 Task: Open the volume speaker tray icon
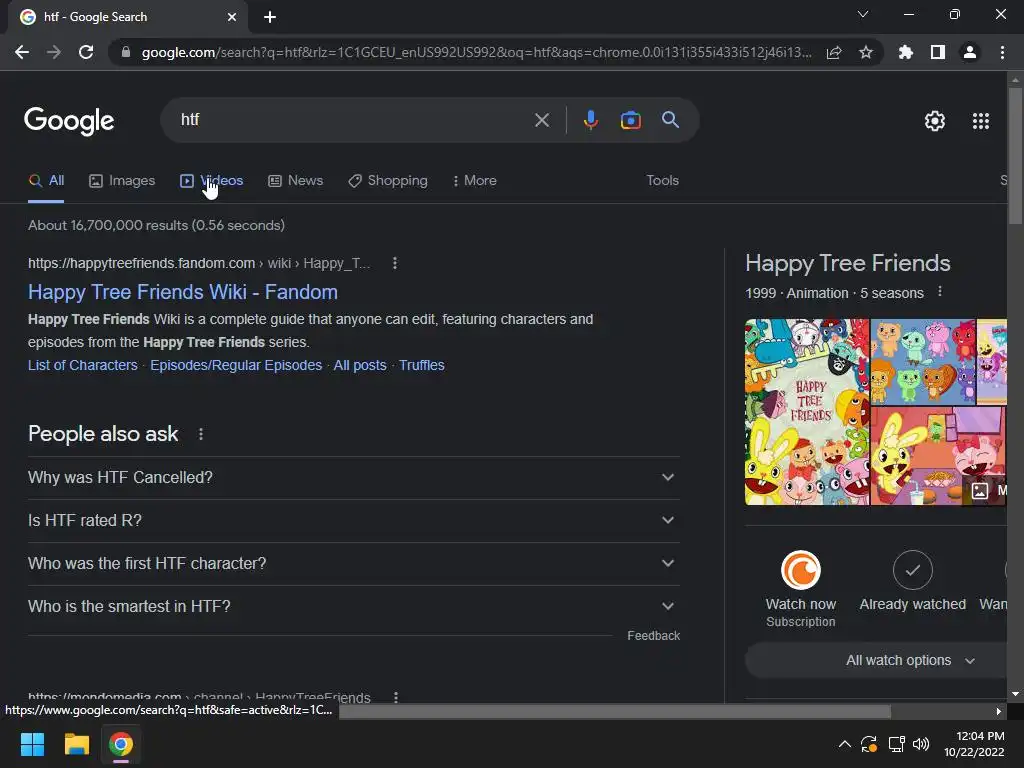click(921, 744)
